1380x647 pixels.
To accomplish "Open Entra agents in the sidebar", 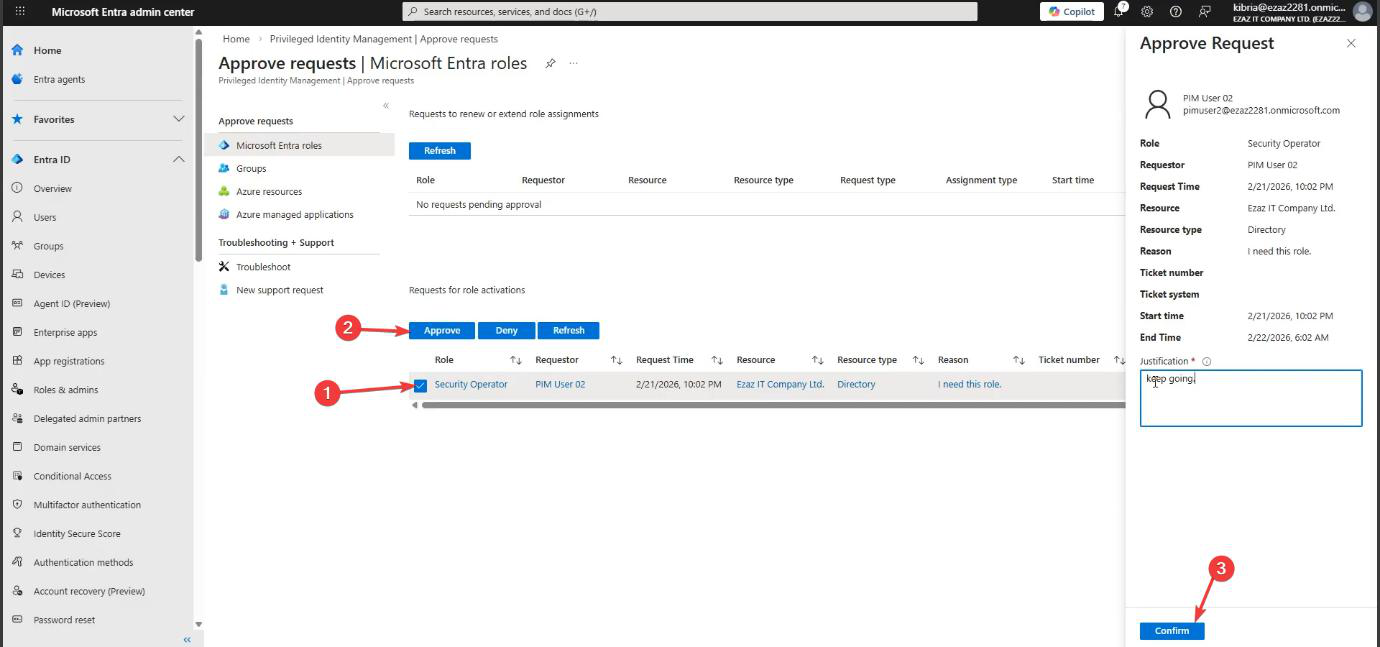I will pos(59,79).
